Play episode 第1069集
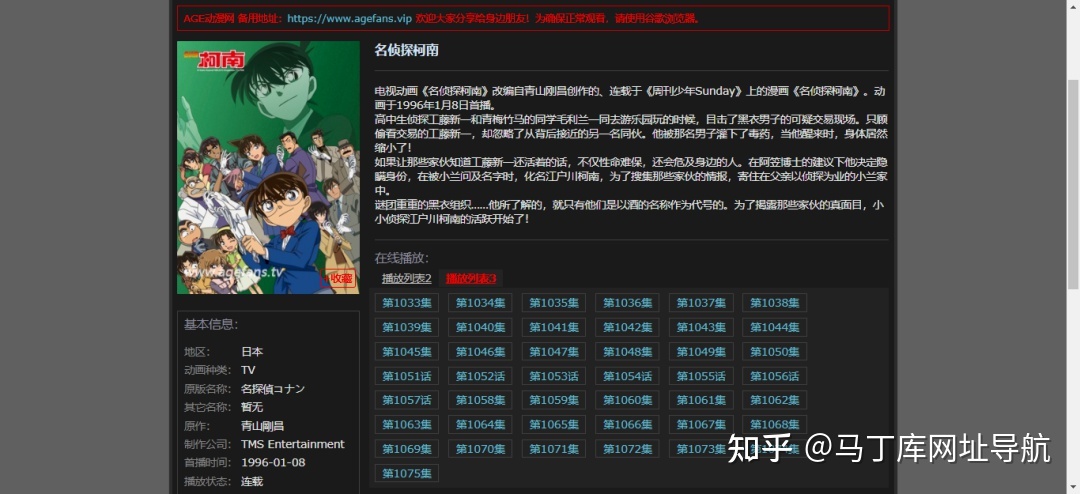1080x494 pixels. pyautogui.click(x=407, y=449)
